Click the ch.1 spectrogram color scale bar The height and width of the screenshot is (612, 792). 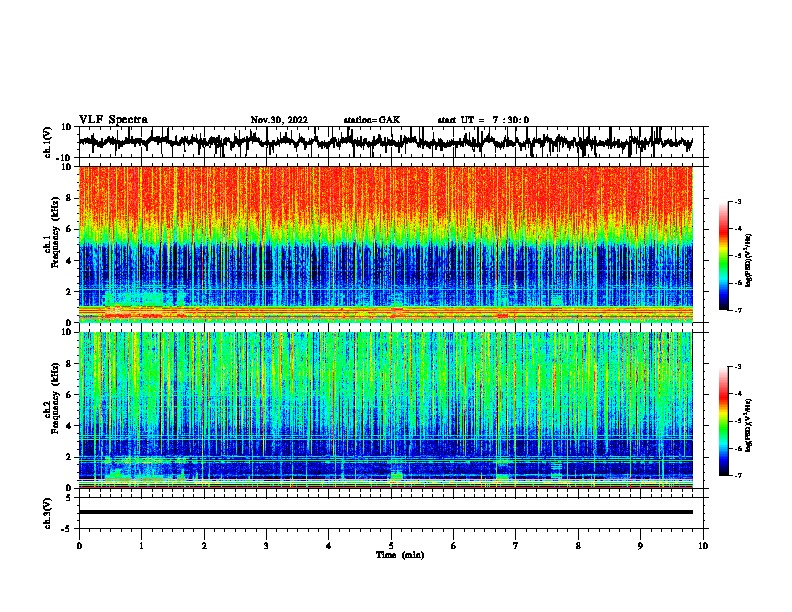pyautogui.click(x=724, y=256)
